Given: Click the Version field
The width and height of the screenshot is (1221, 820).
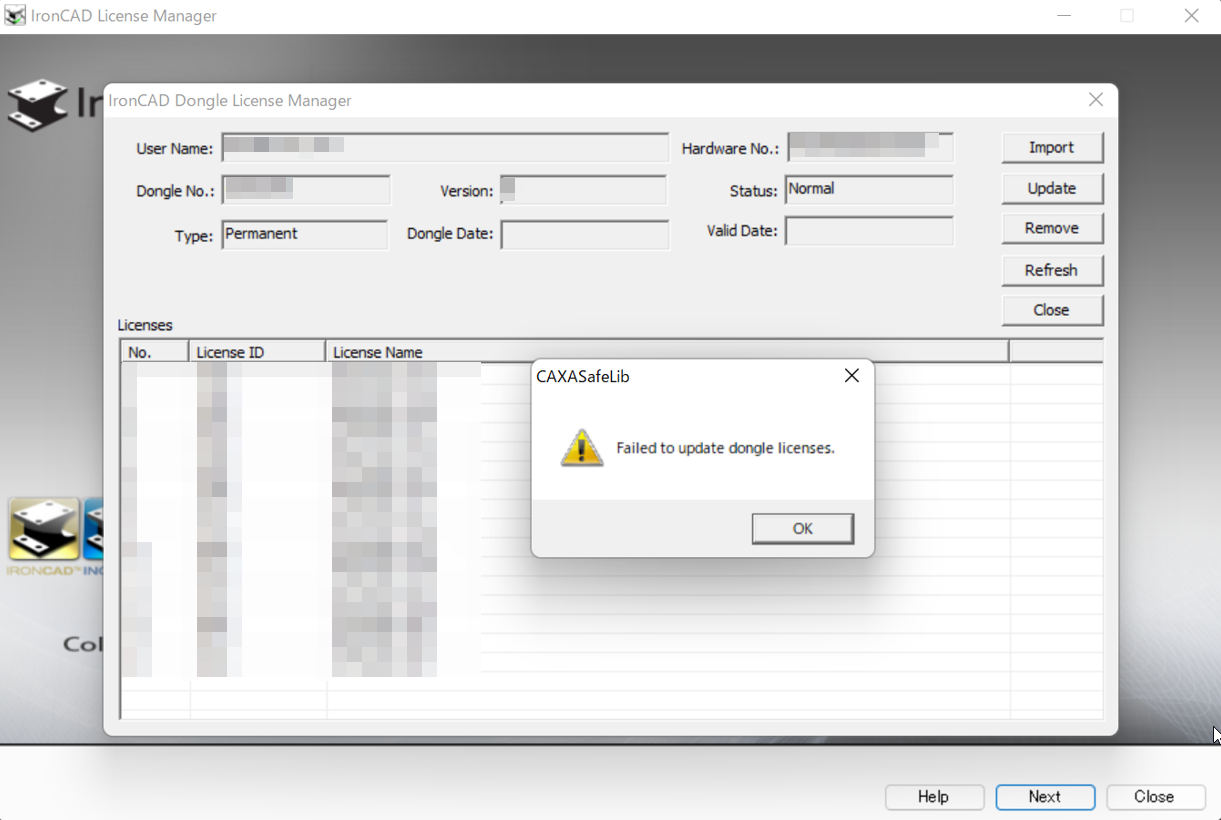Looking at the screenshot, I should [583, 190].
